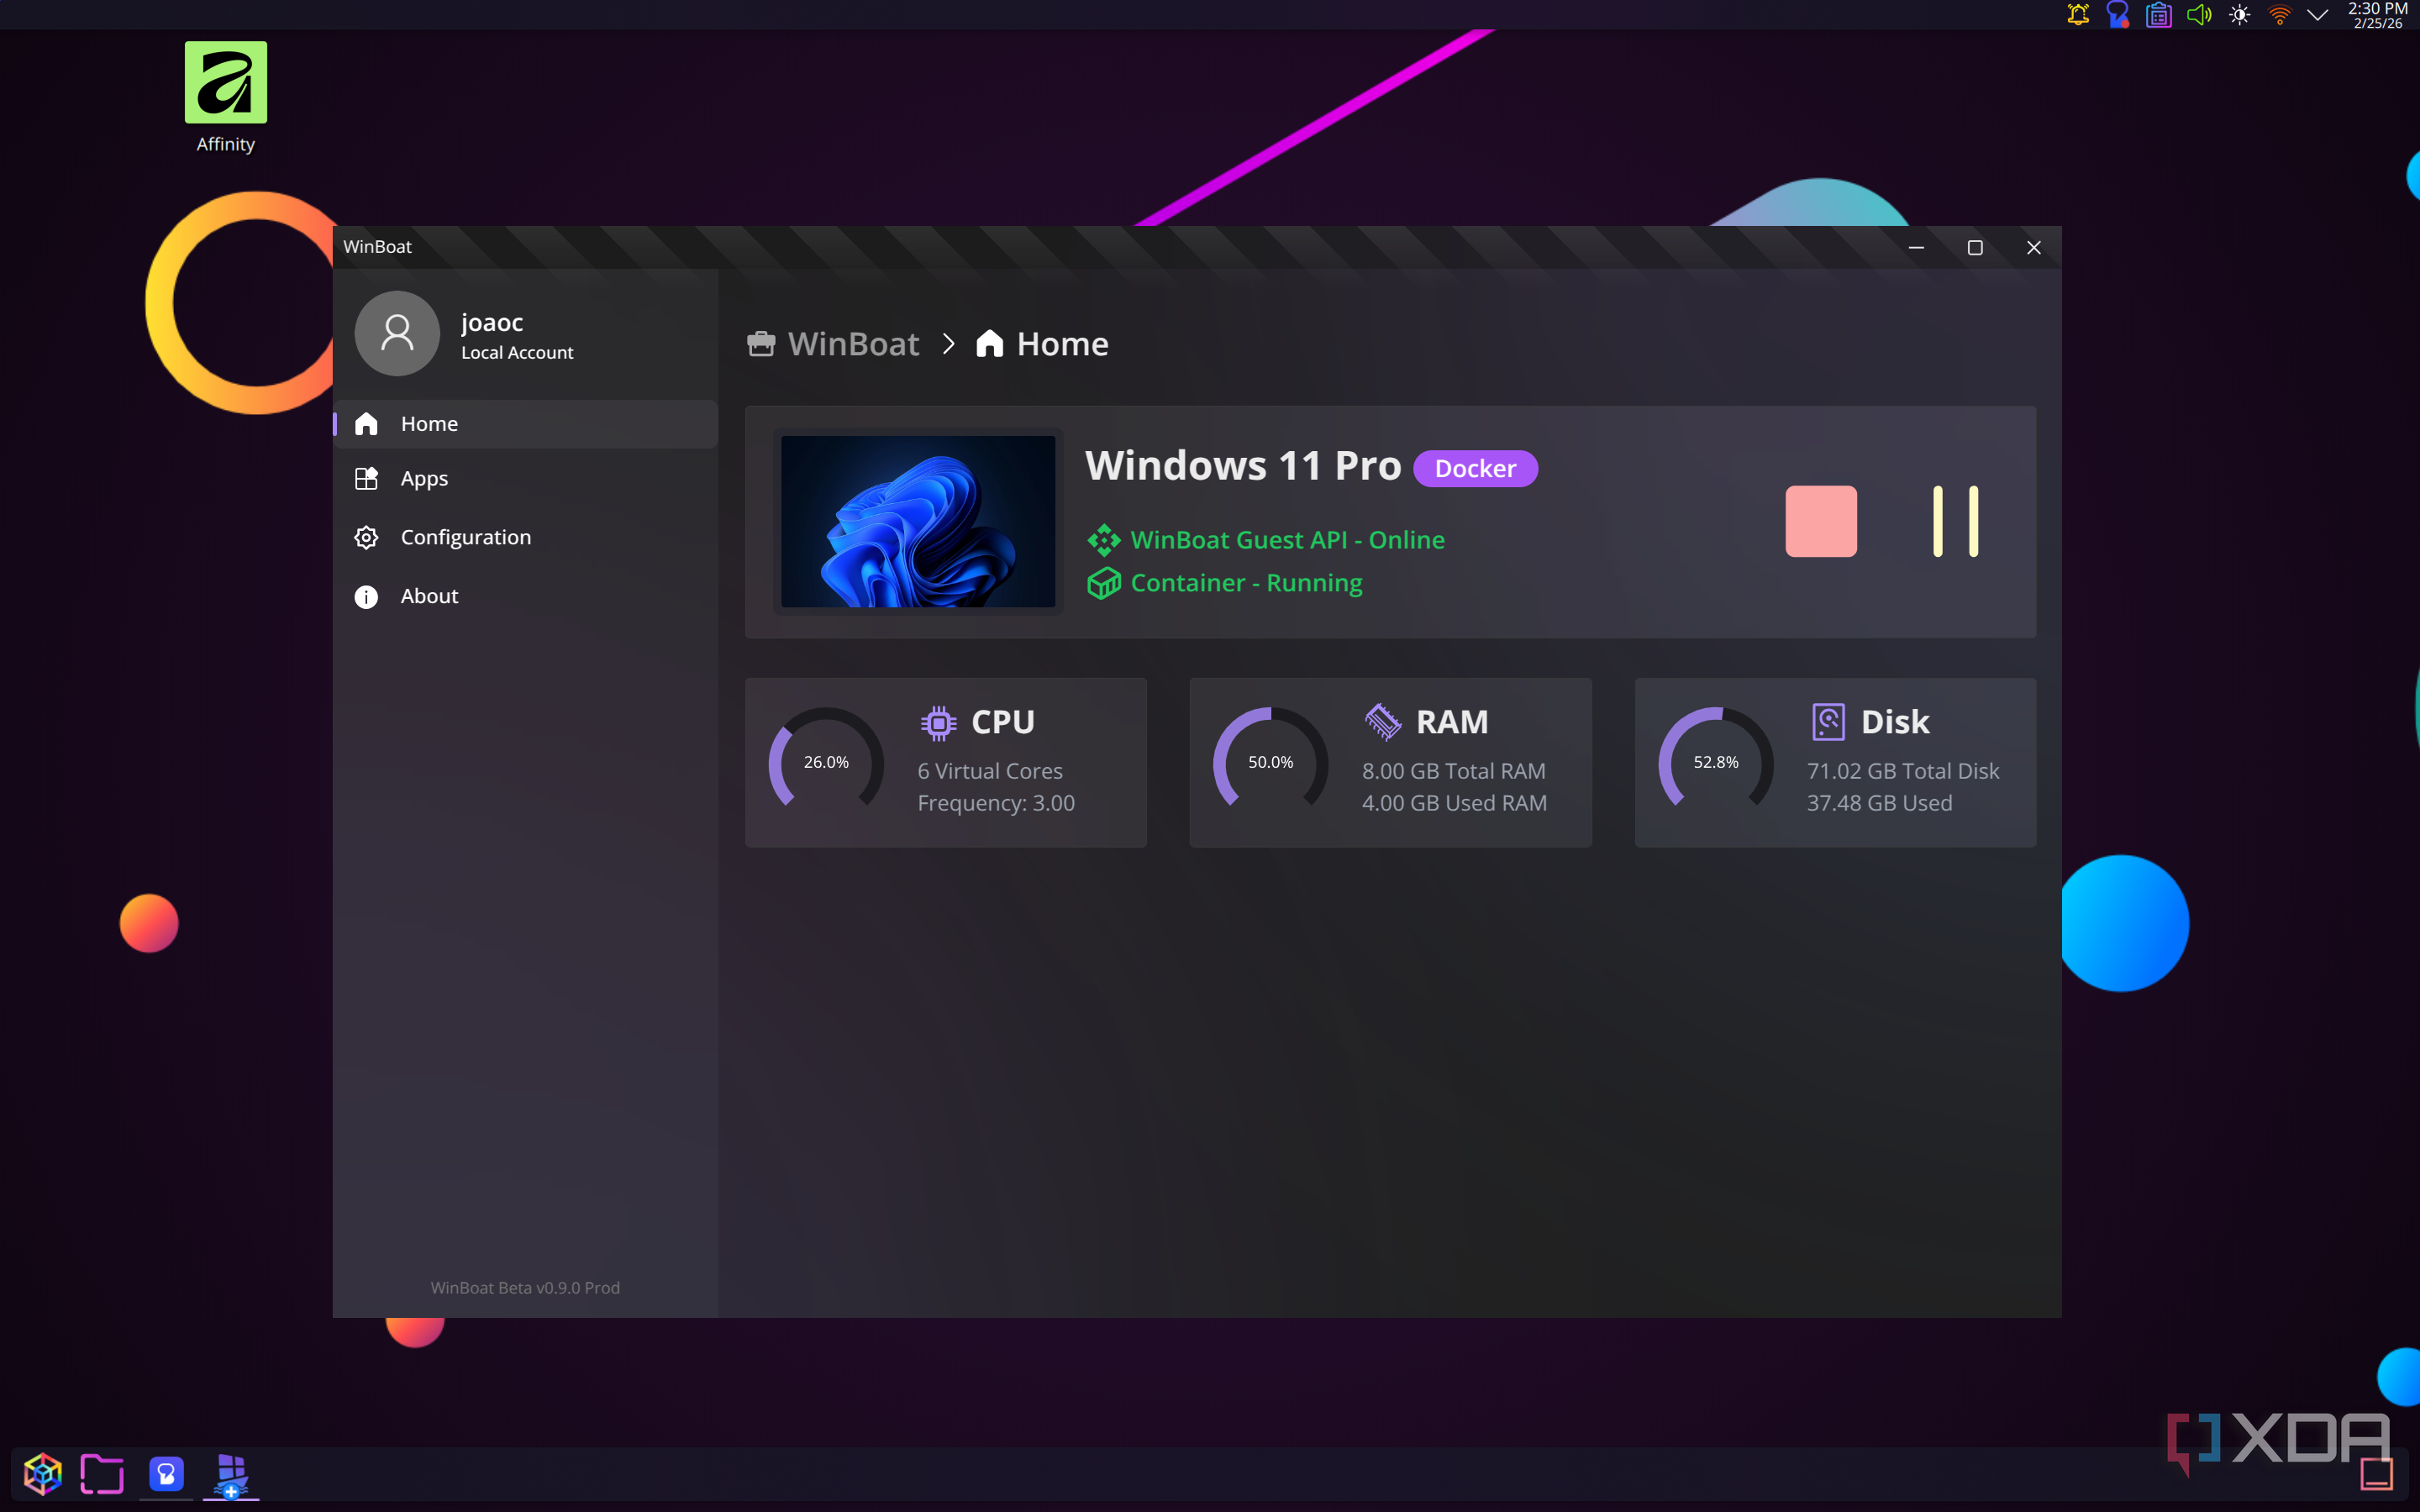Click WinBoat Beta v0.9.0 Prod version text

[x=525, y=1288]
